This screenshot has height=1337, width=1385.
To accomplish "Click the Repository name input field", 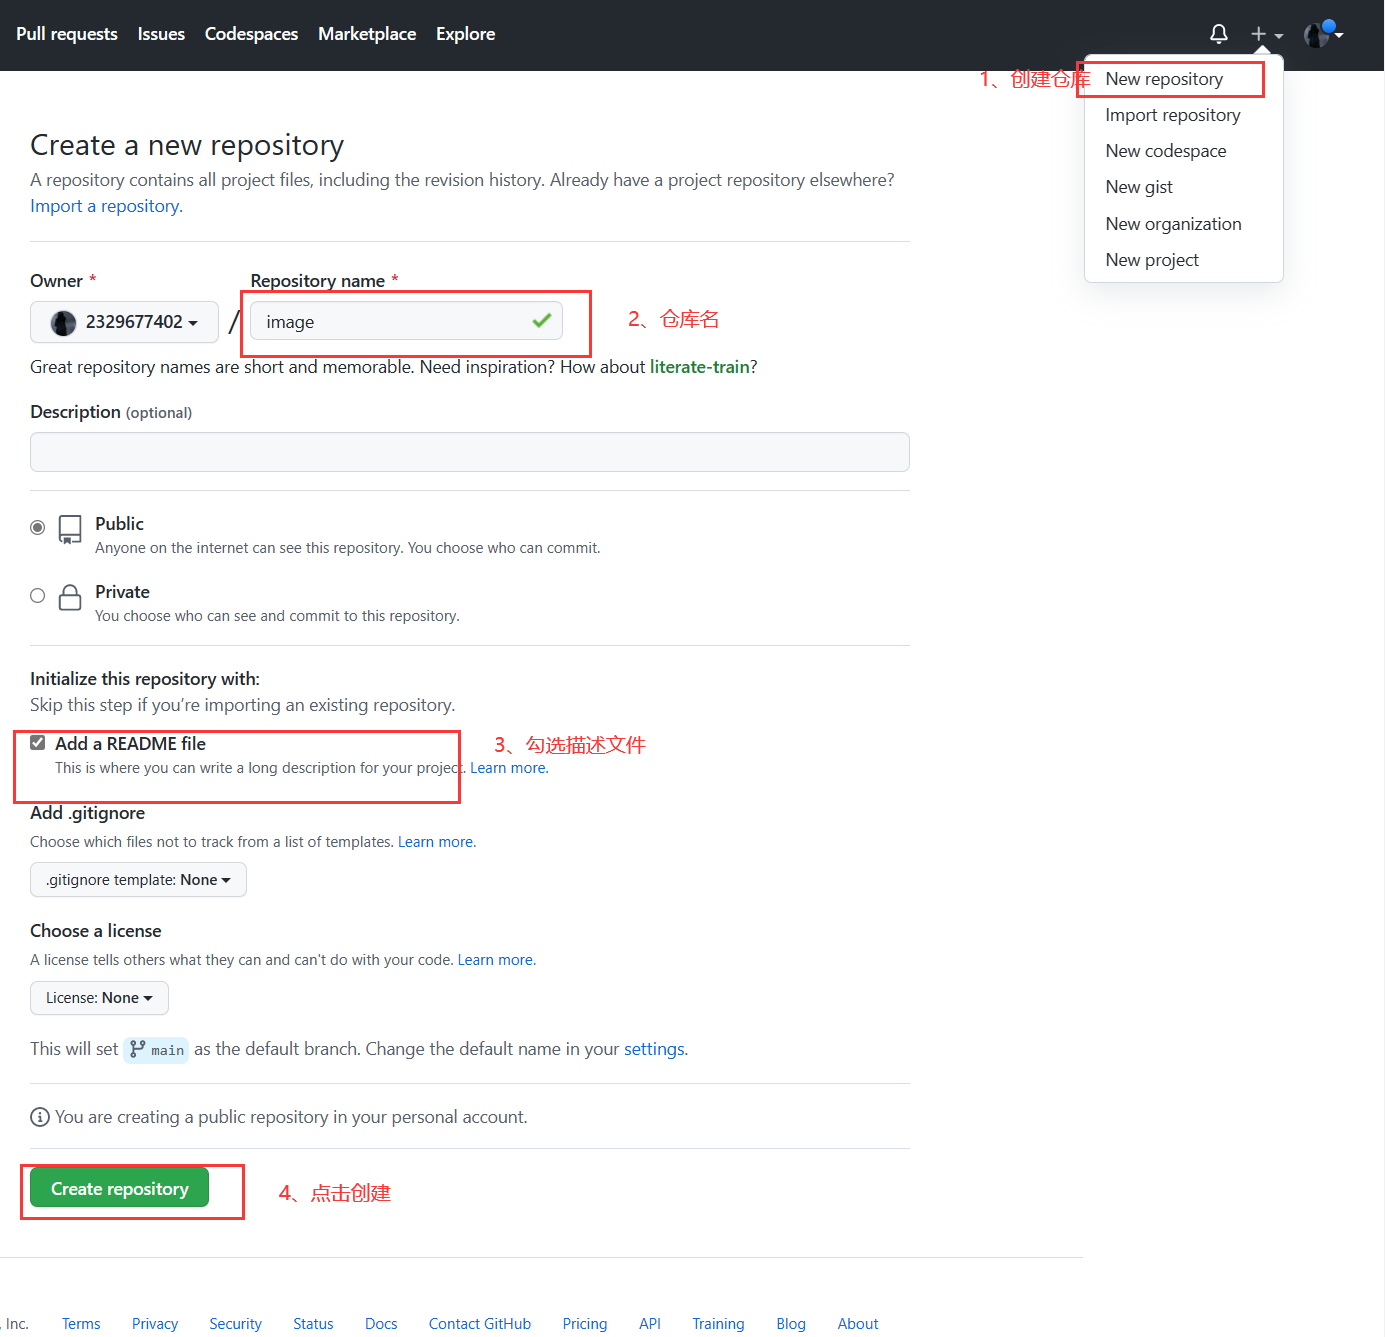I will point(406,322).
